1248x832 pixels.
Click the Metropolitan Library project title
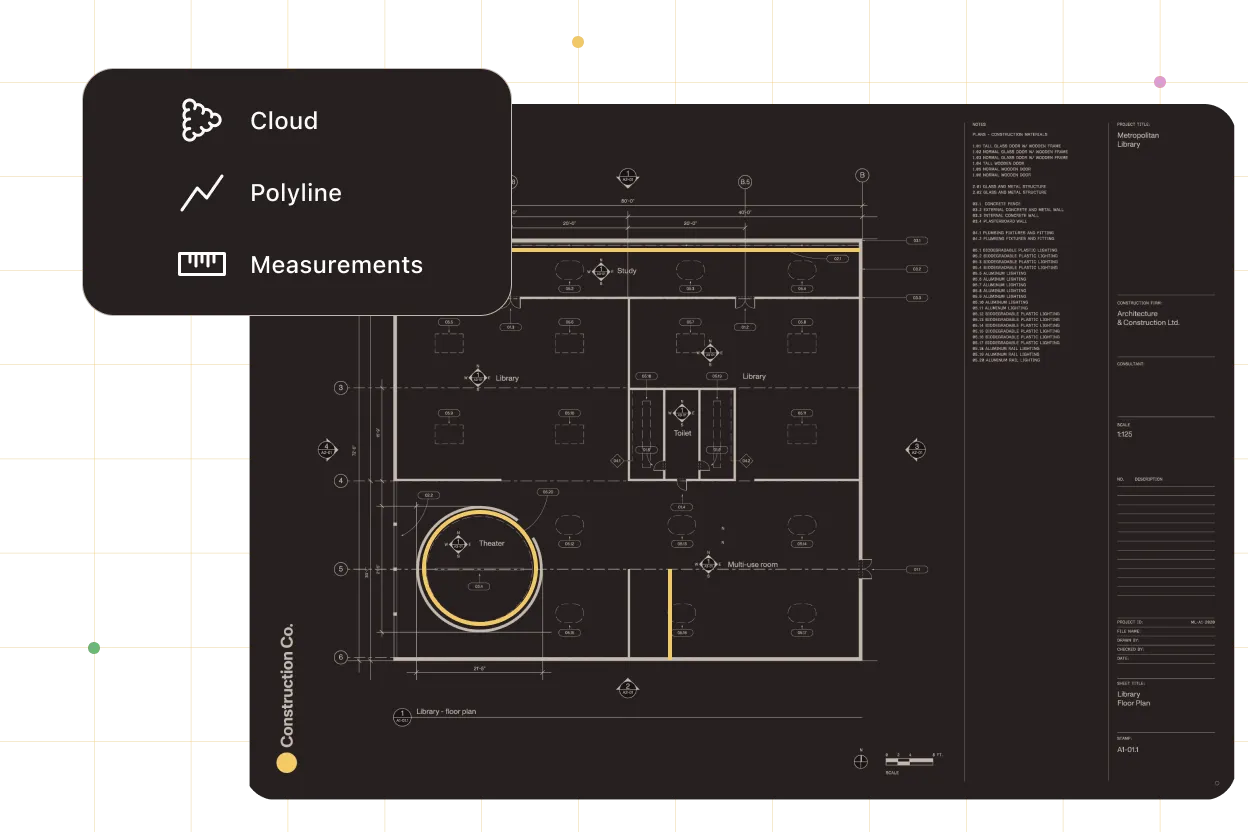1138,140
